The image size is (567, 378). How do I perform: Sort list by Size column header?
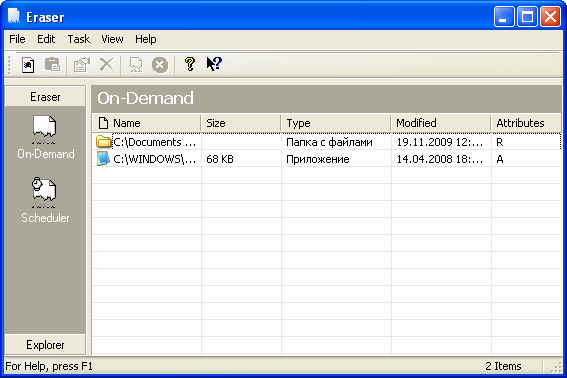point(241,123)
